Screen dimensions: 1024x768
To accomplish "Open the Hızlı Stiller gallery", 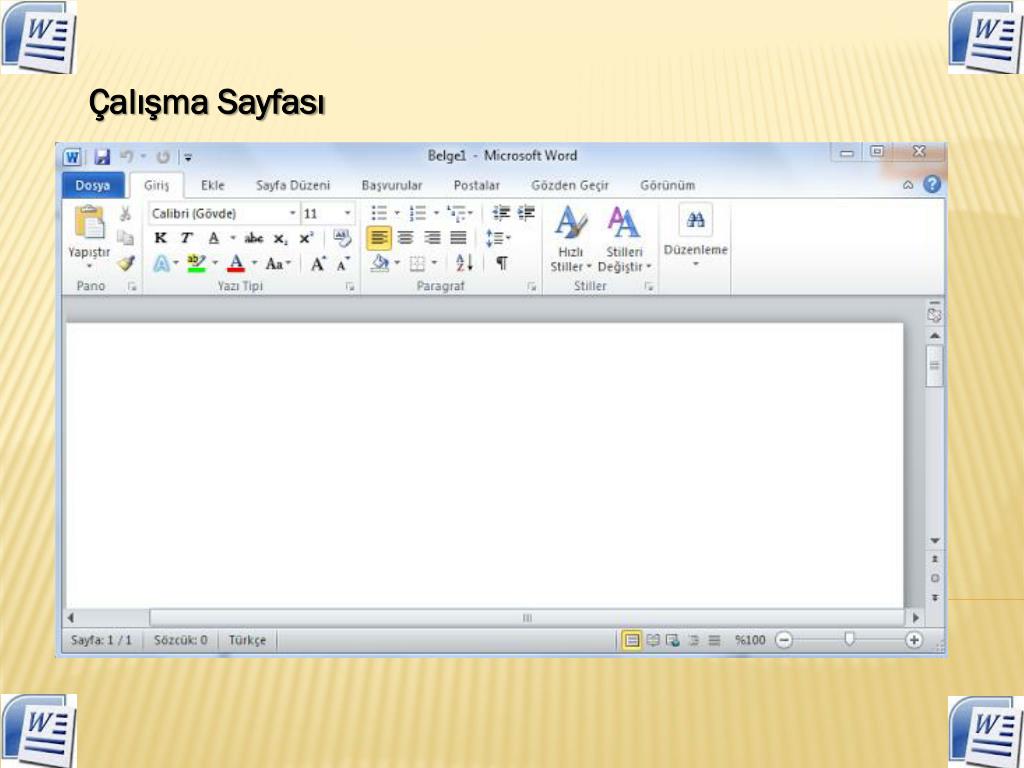I will pos(570,240).
